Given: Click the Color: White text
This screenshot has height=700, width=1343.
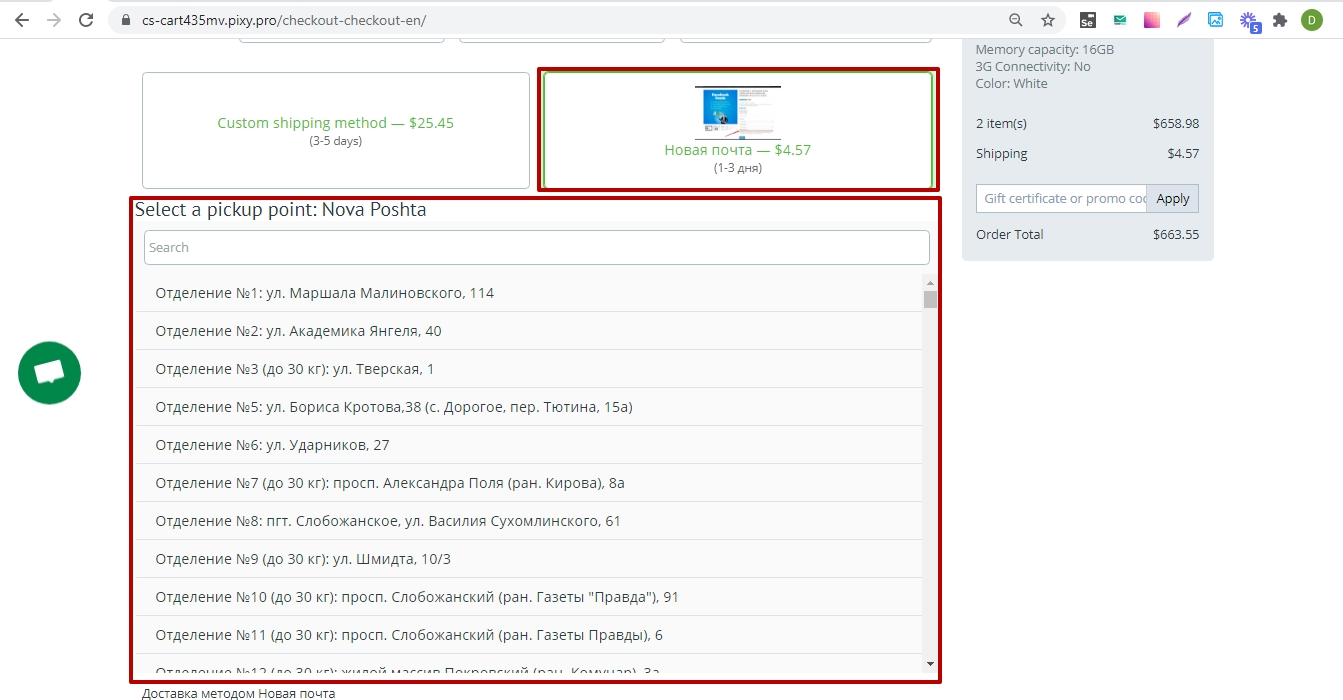Looking at the screenshot, I should (x=1012, y=84).
